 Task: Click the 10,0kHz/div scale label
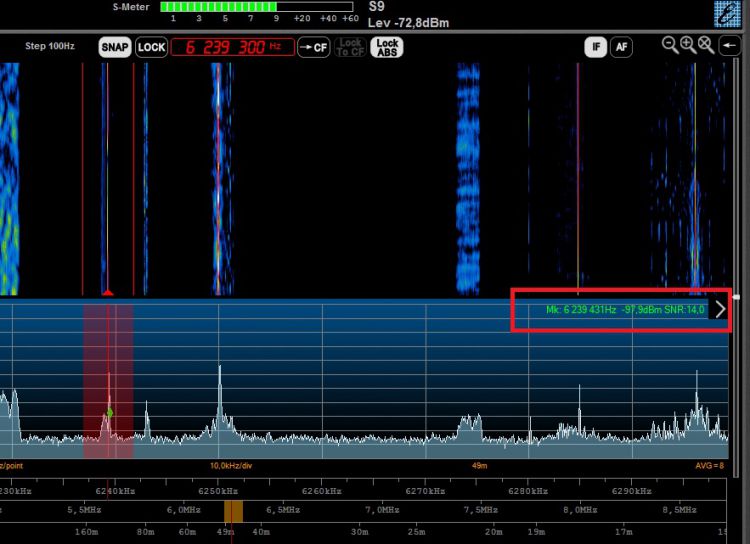click(231, 466)
